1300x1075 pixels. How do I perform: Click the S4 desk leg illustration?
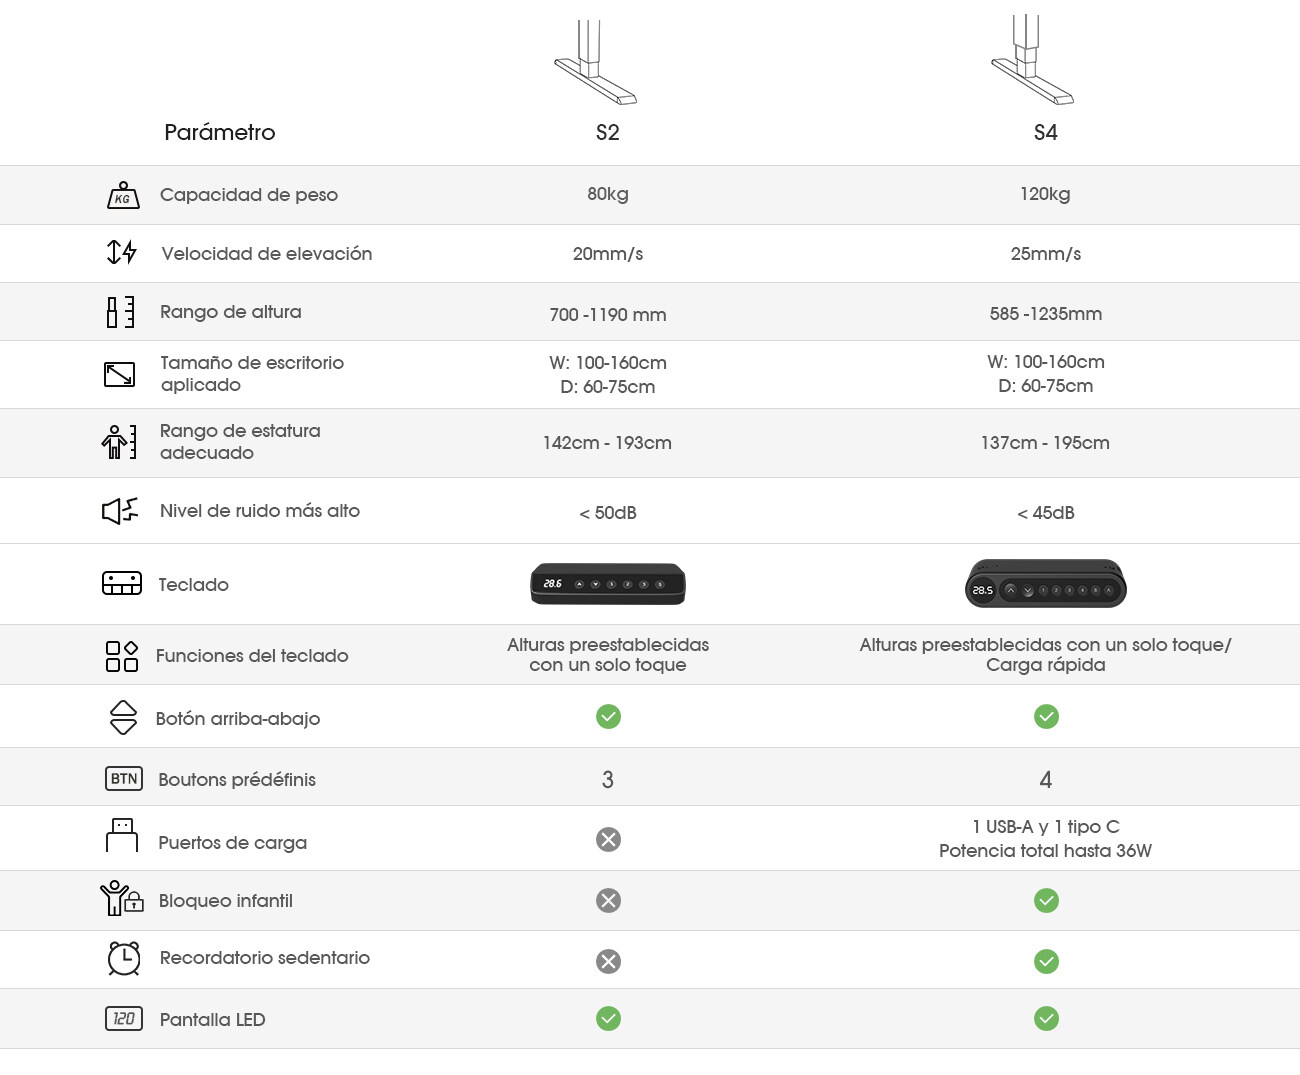pyautogui.click(x=1032, y=59)
